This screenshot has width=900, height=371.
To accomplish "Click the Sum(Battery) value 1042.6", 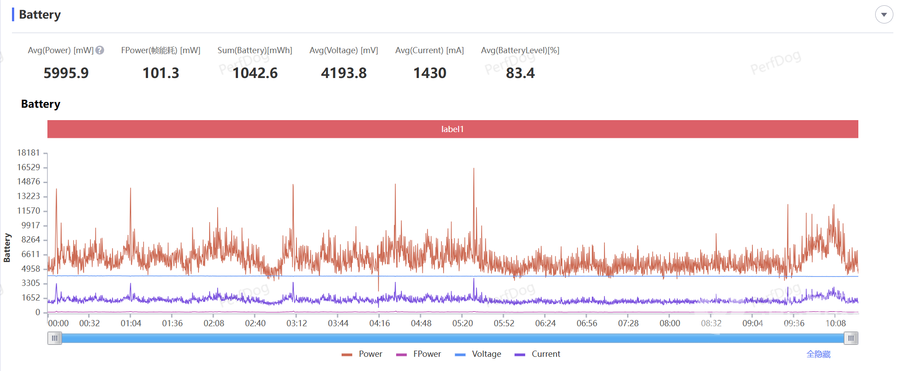I will pos(255,73).
